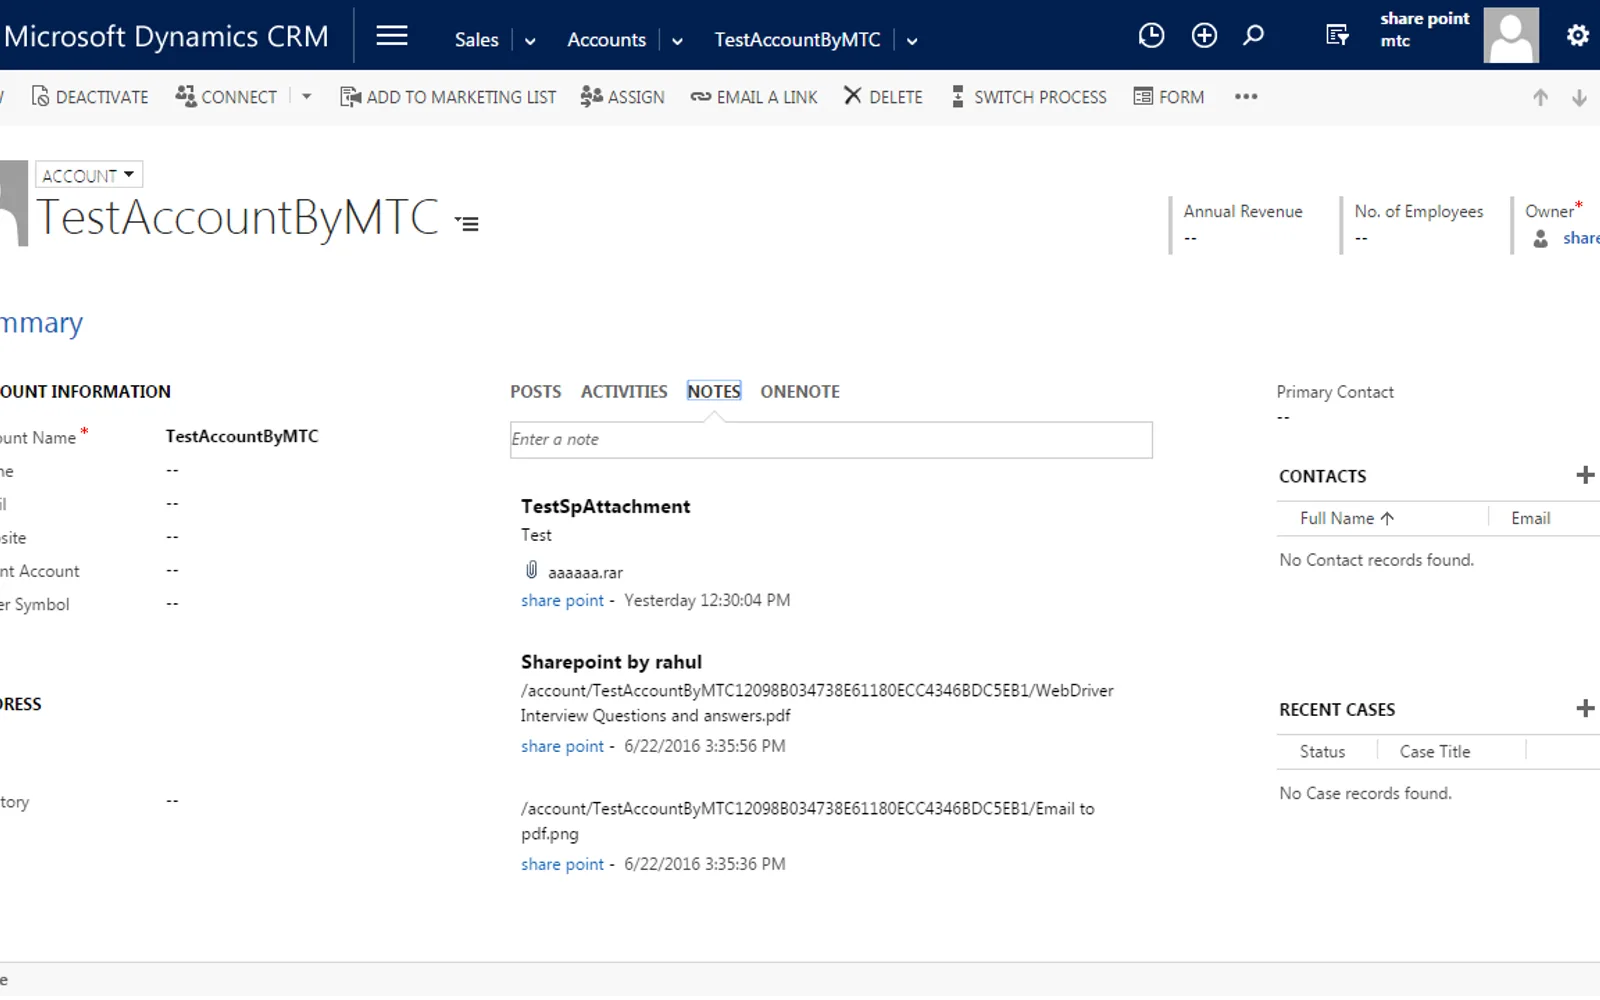1600x1000 pixels.
Task: Click share point link dated 3:35:56 PM
Action: click(562, 746)
